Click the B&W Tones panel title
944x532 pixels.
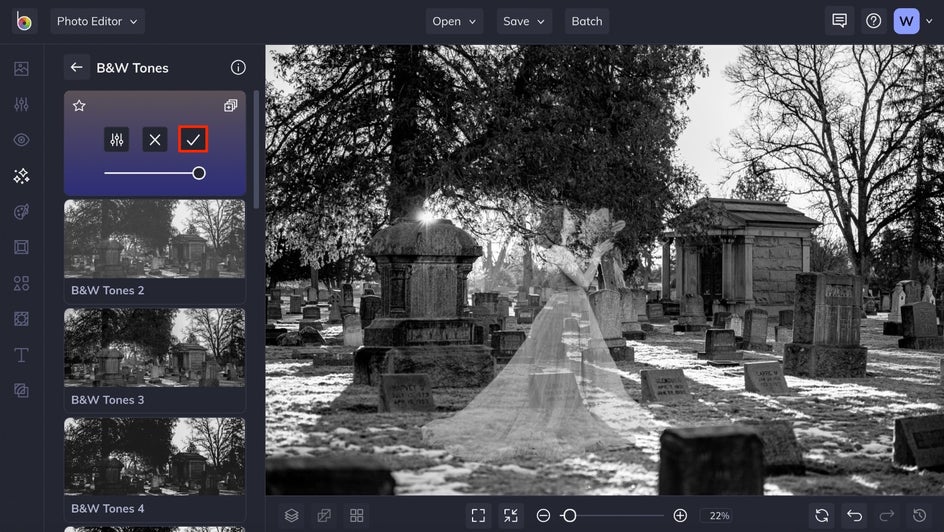(132, 68)
